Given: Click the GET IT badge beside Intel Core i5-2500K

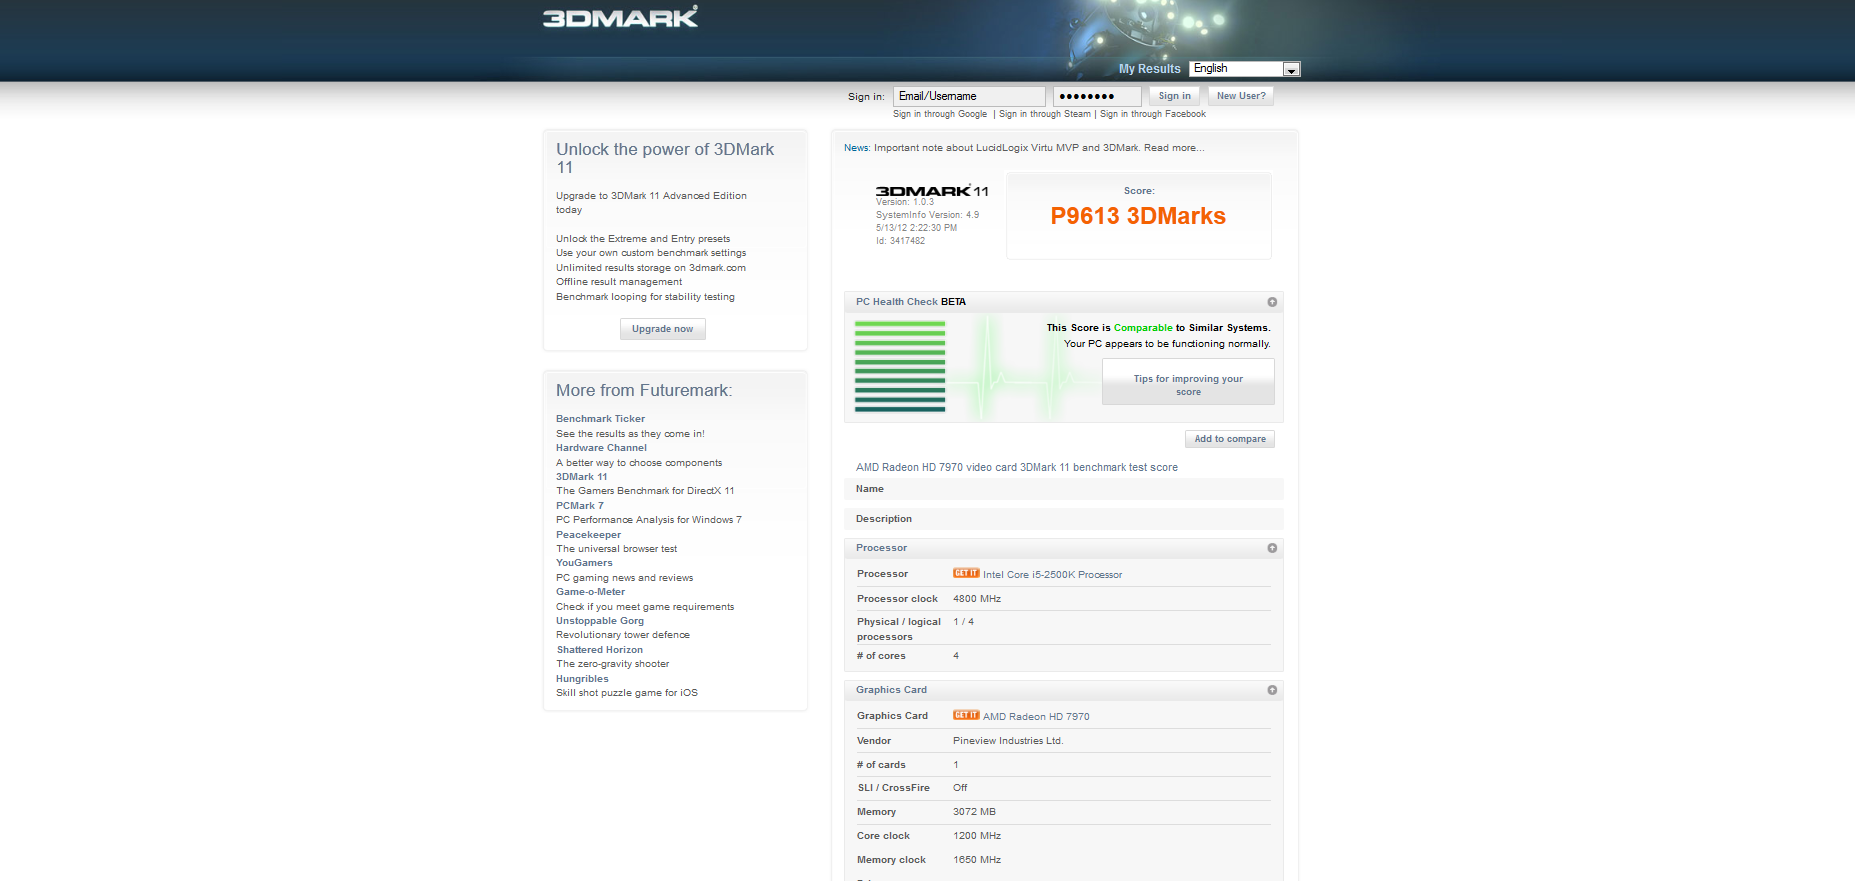Looking at the screenshot, I should point(966,573).
